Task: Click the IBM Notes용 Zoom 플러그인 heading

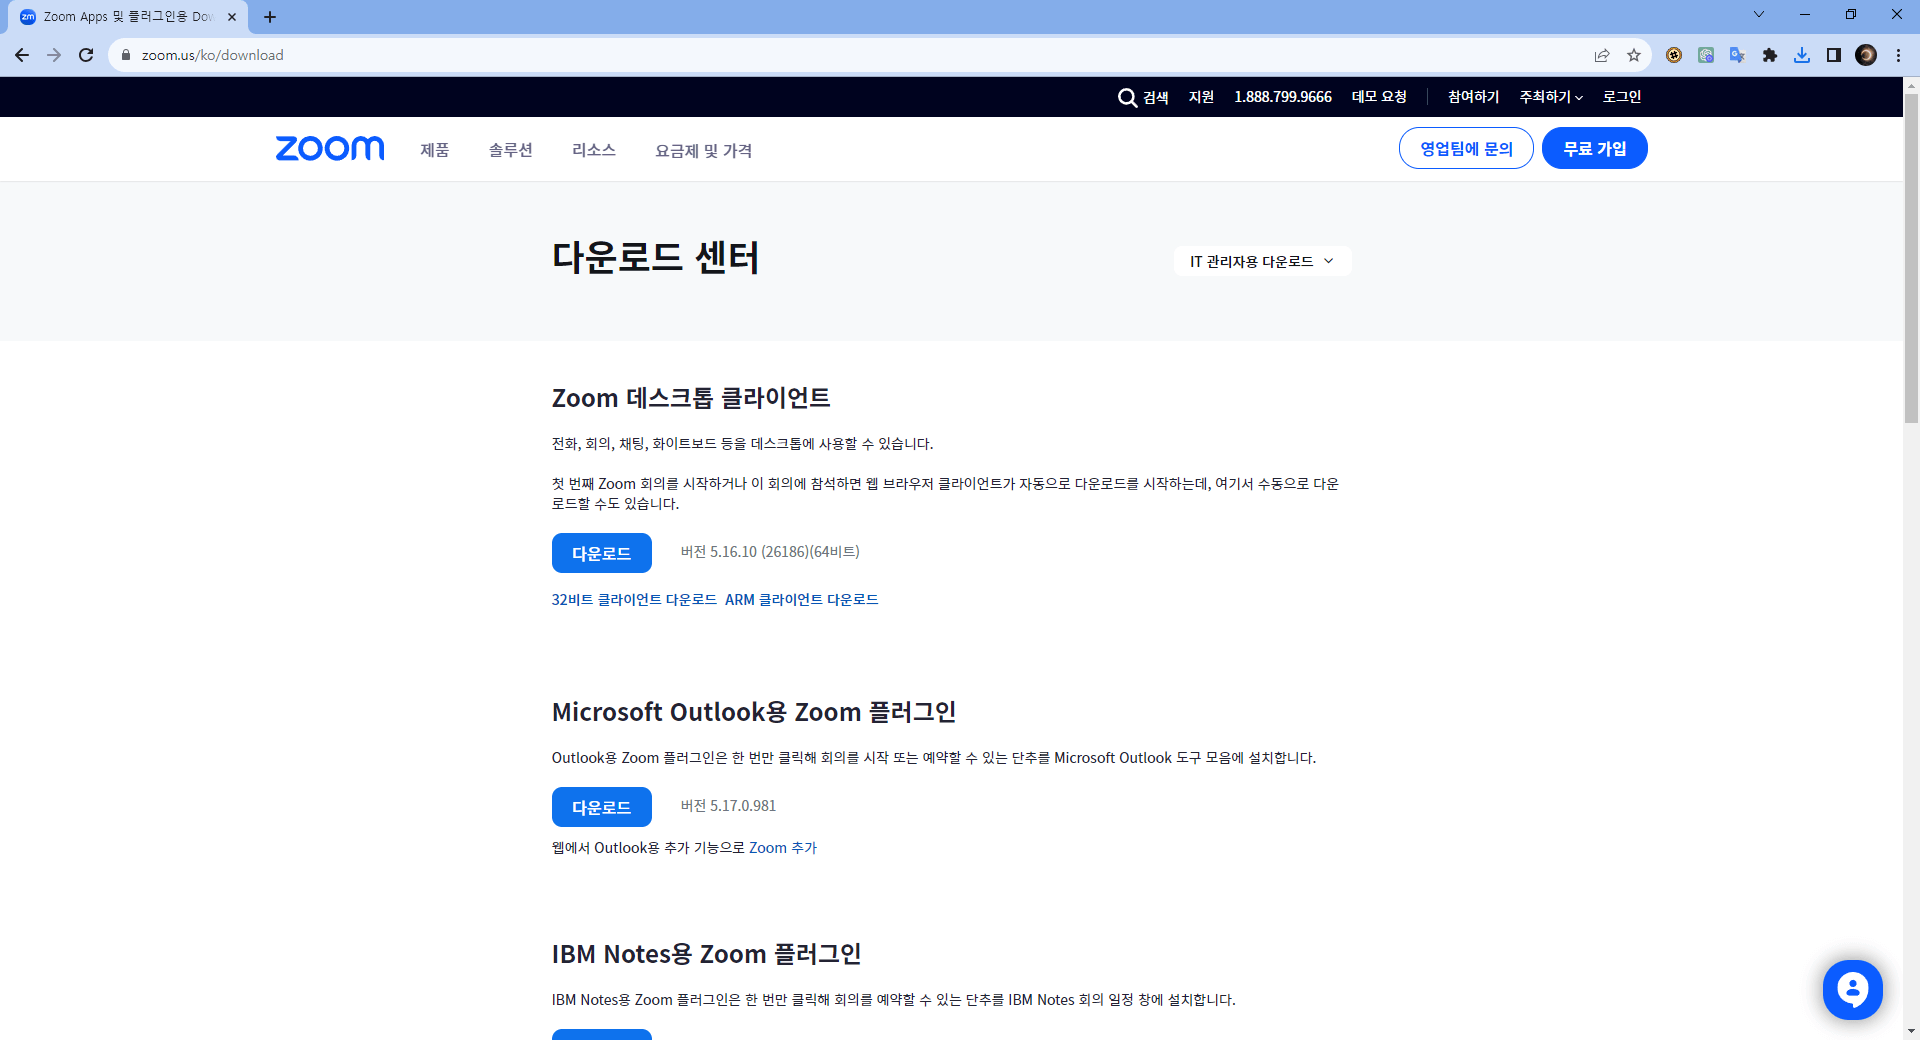Action: pos(707,954)
